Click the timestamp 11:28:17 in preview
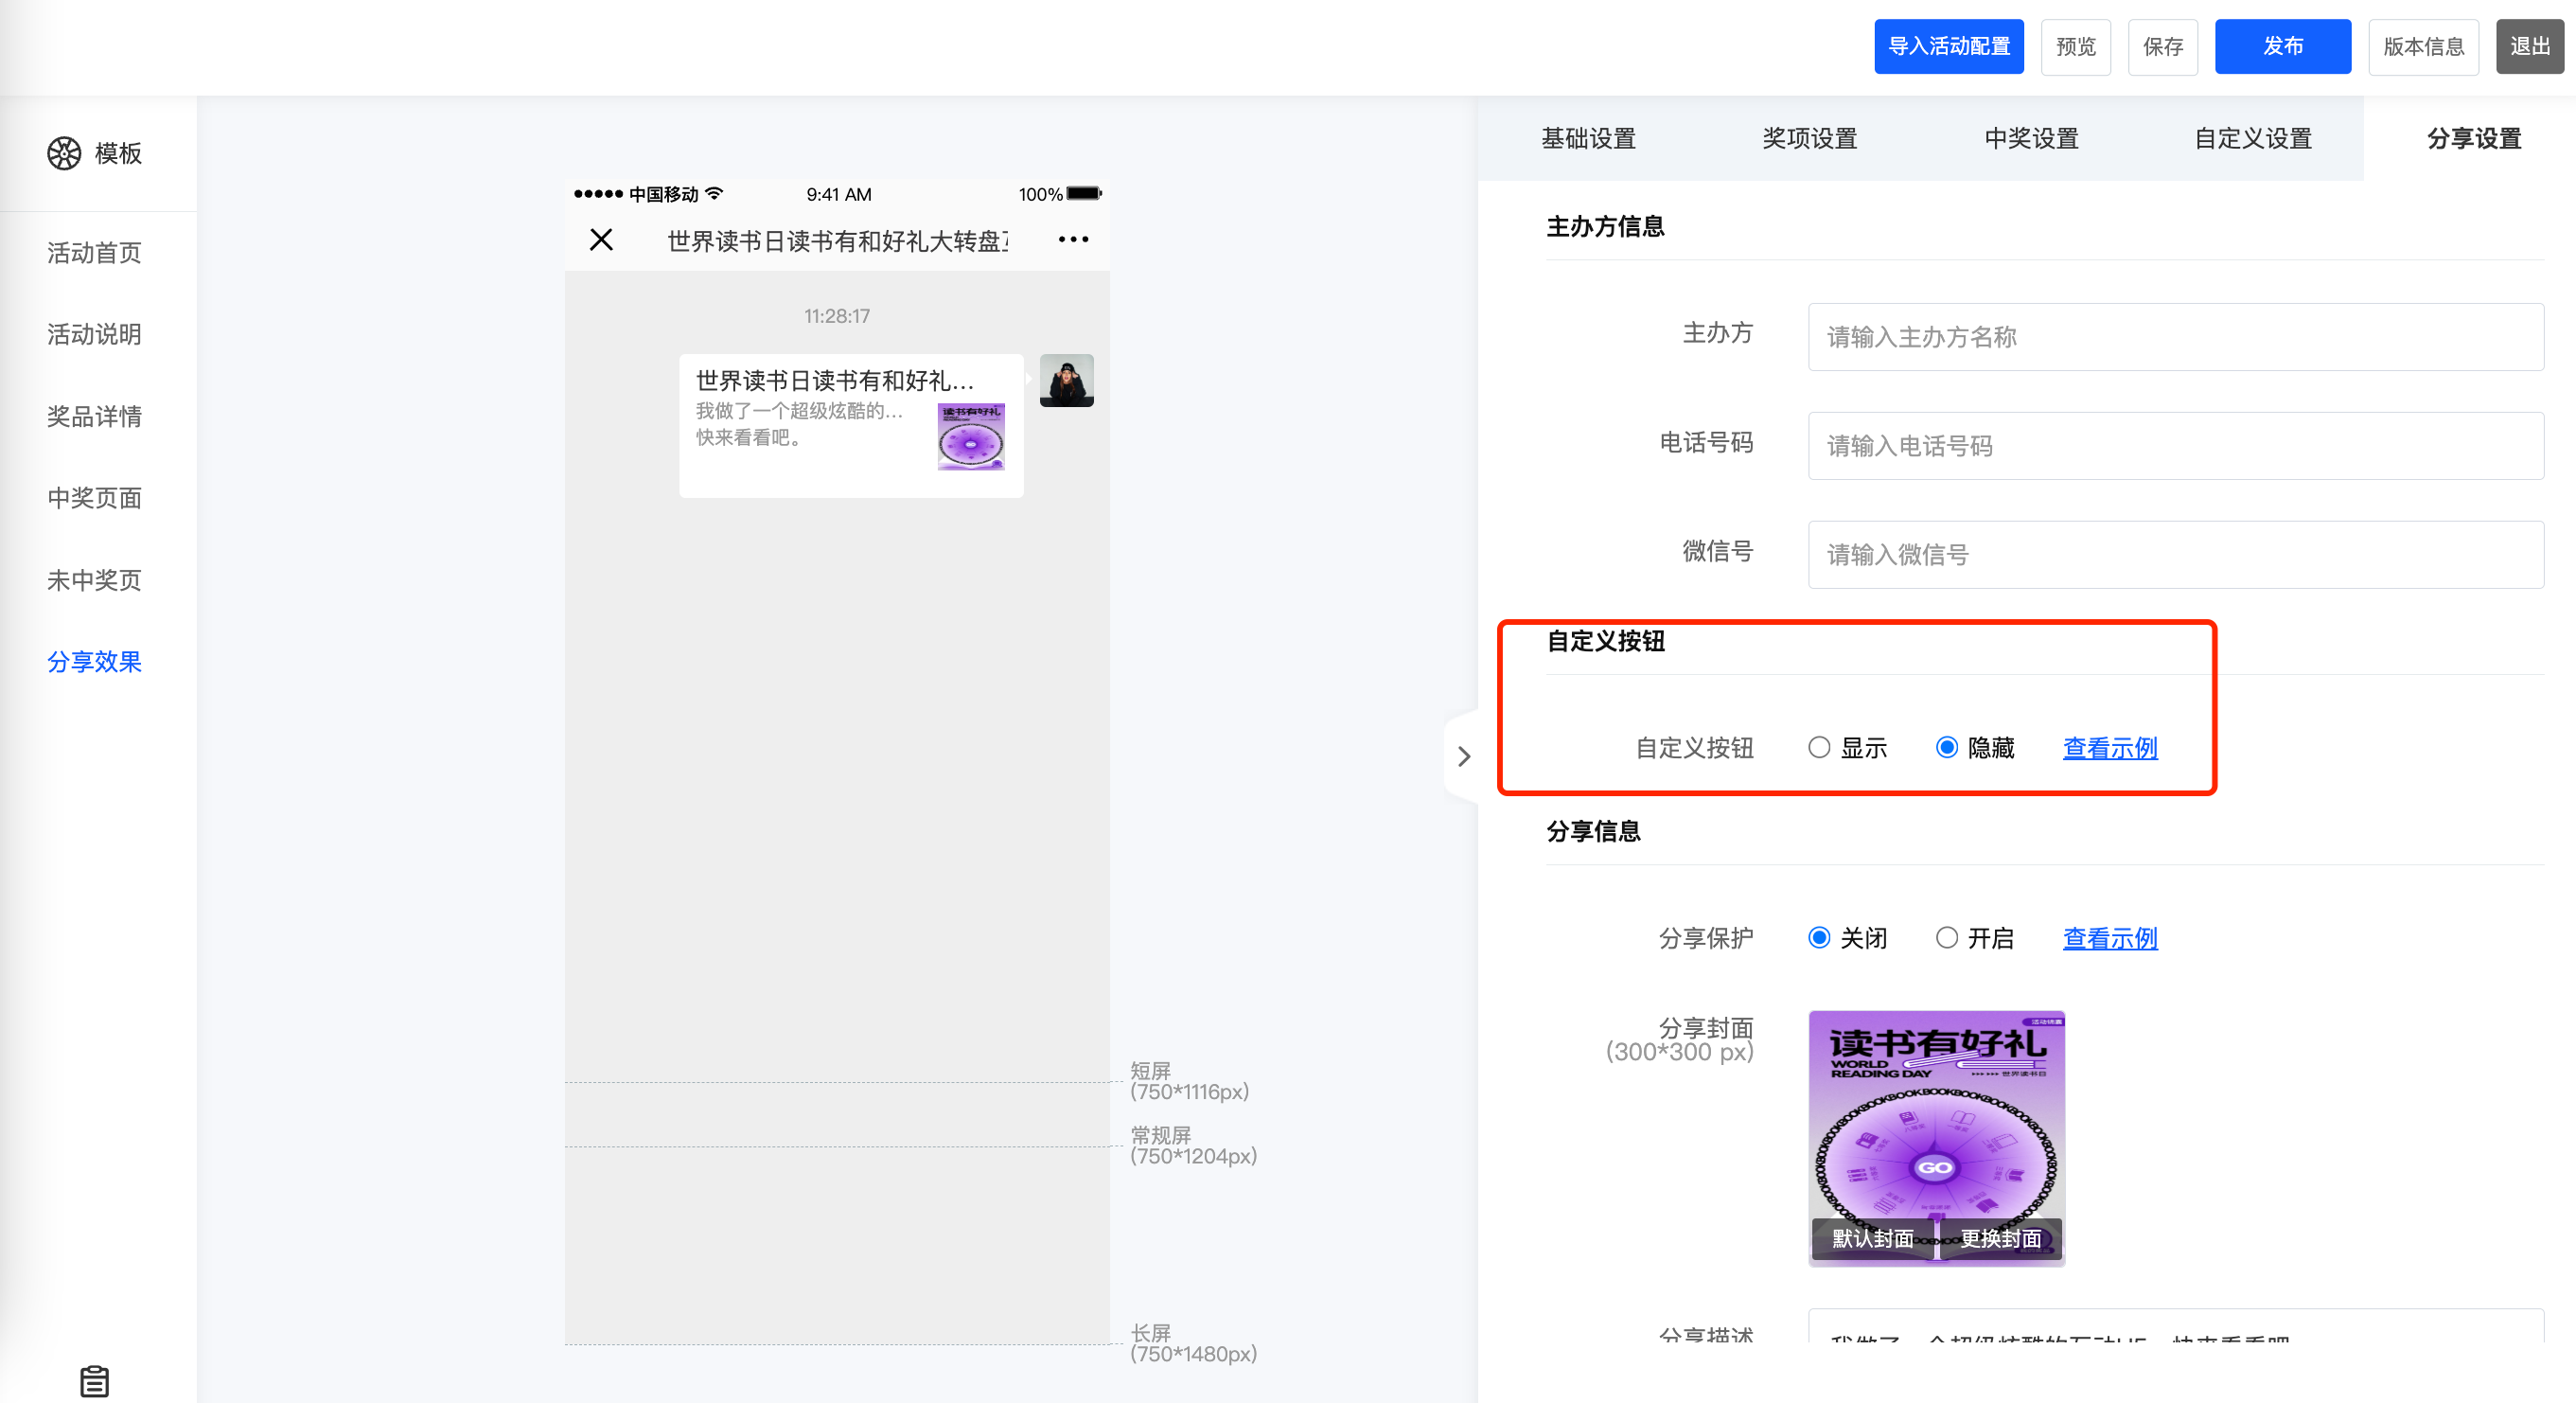Image resolution: width=2576 pixels, height=1403 pixels. coord(836,317)
